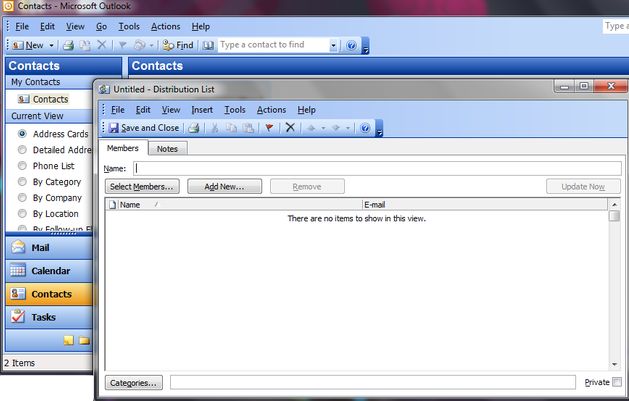
Task: Toggle the Private checkbox
Action: [x=617, y=382]
